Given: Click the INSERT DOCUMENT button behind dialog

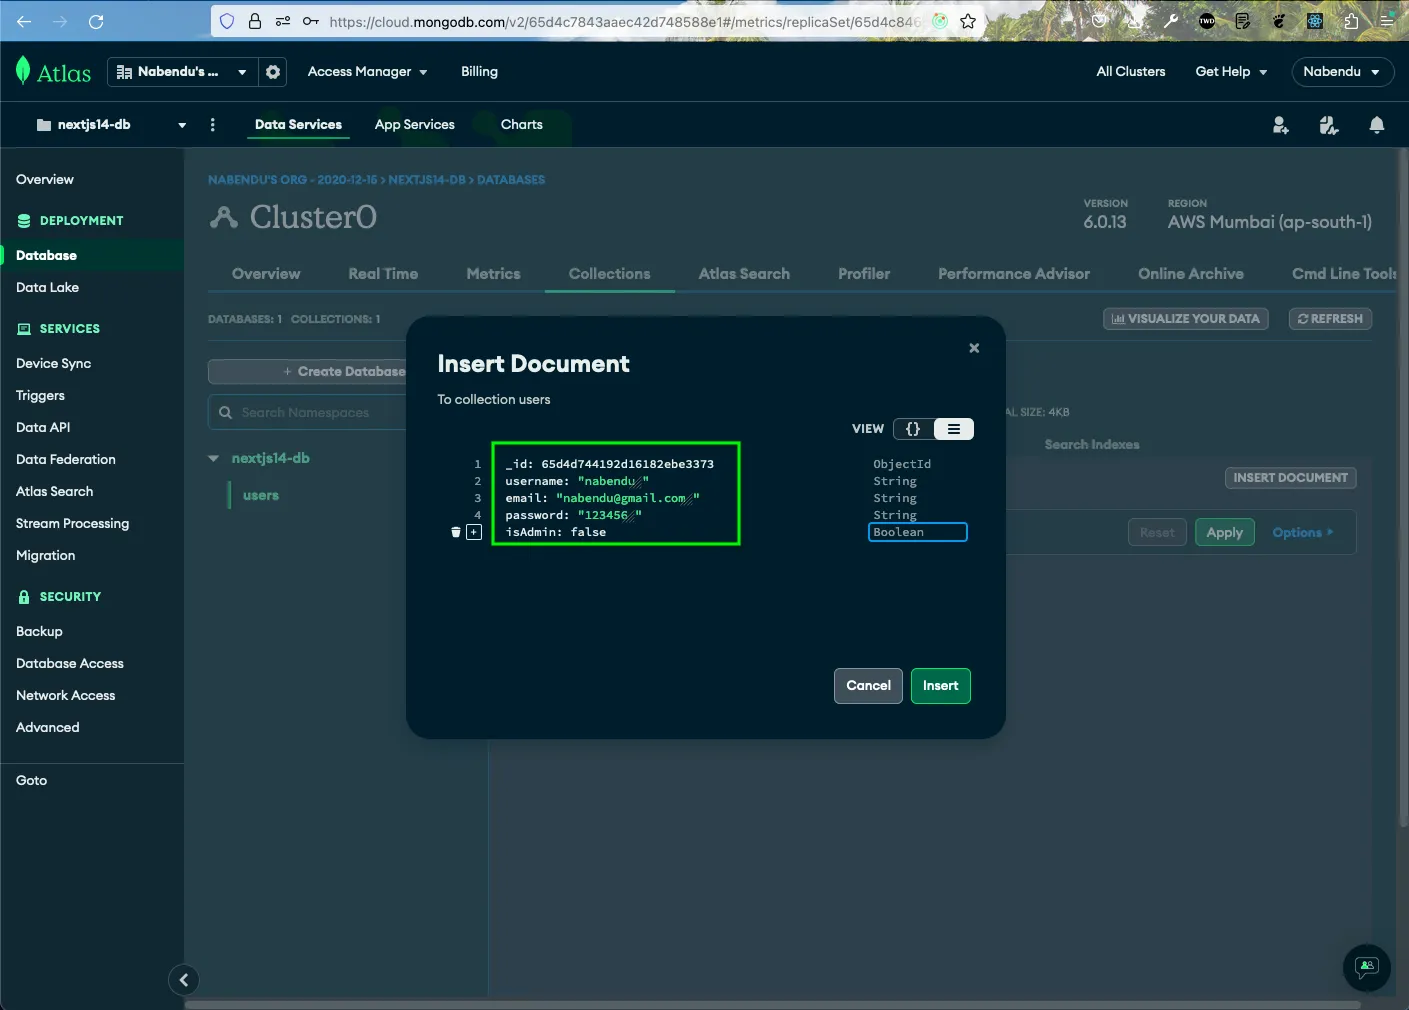Looking at the screenshot, I should pyautogui.click(x=1291, y=478).
